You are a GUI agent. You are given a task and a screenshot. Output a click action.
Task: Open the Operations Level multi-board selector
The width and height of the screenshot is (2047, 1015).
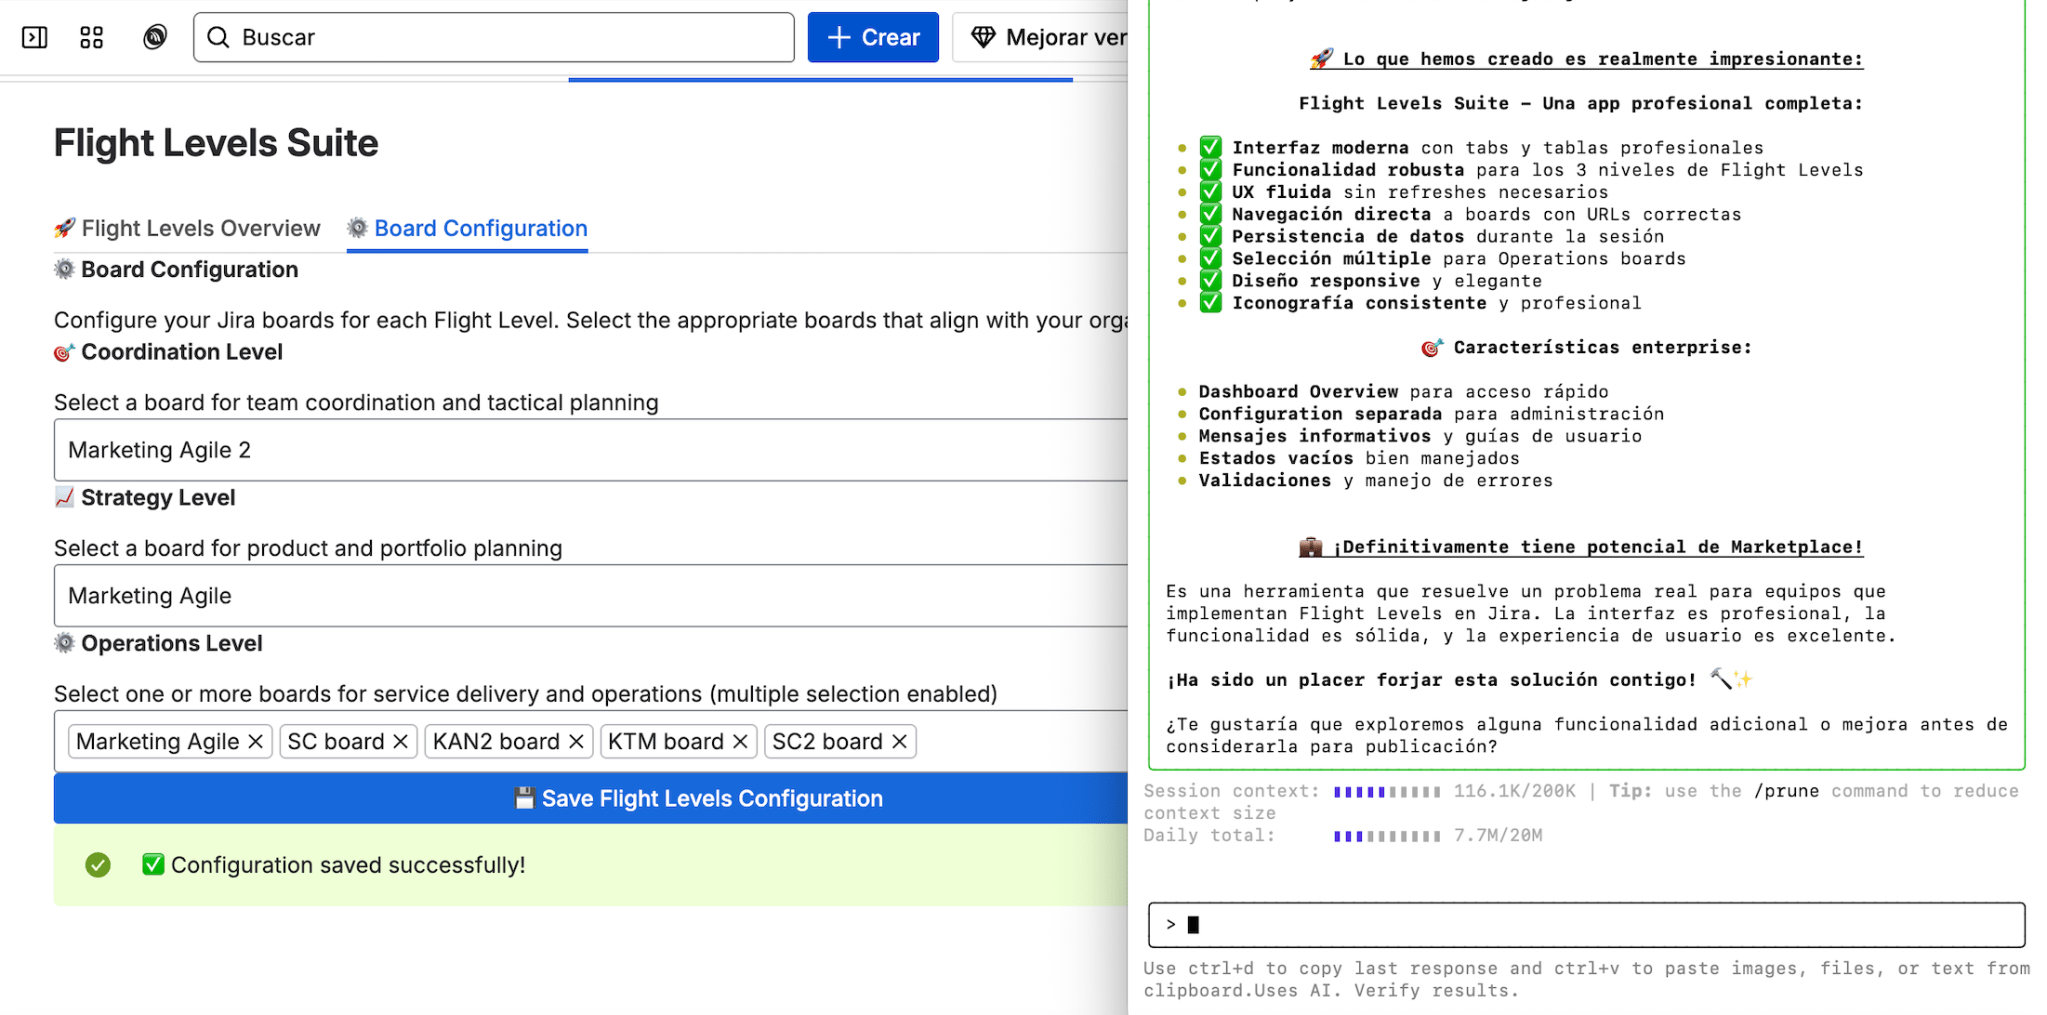pyautogui.click(x=1000, y=741)
